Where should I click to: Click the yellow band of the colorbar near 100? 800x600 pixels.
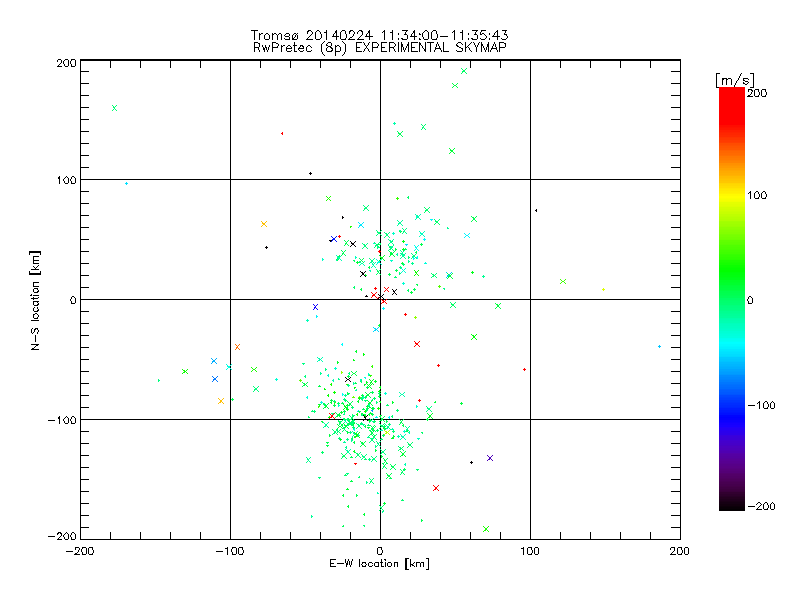coord(732,196)
